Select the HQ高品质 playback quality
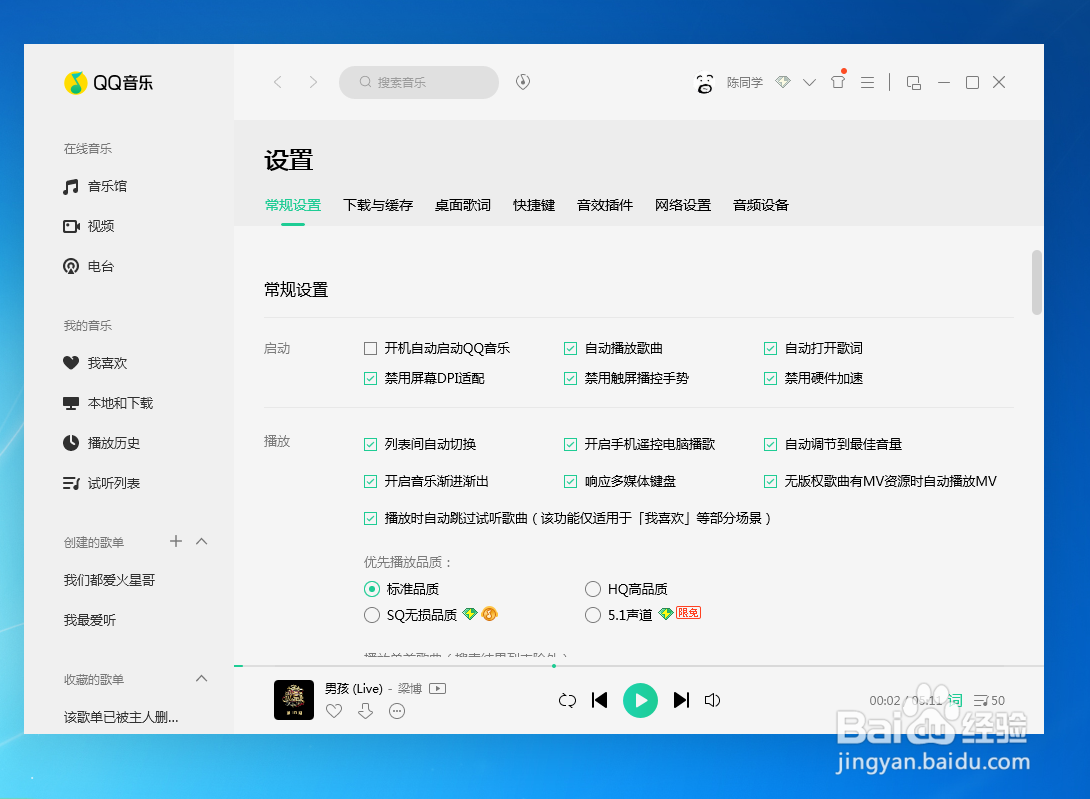Image resolution: width=1090 pixels, height=799 pixels. click(592, 588)
